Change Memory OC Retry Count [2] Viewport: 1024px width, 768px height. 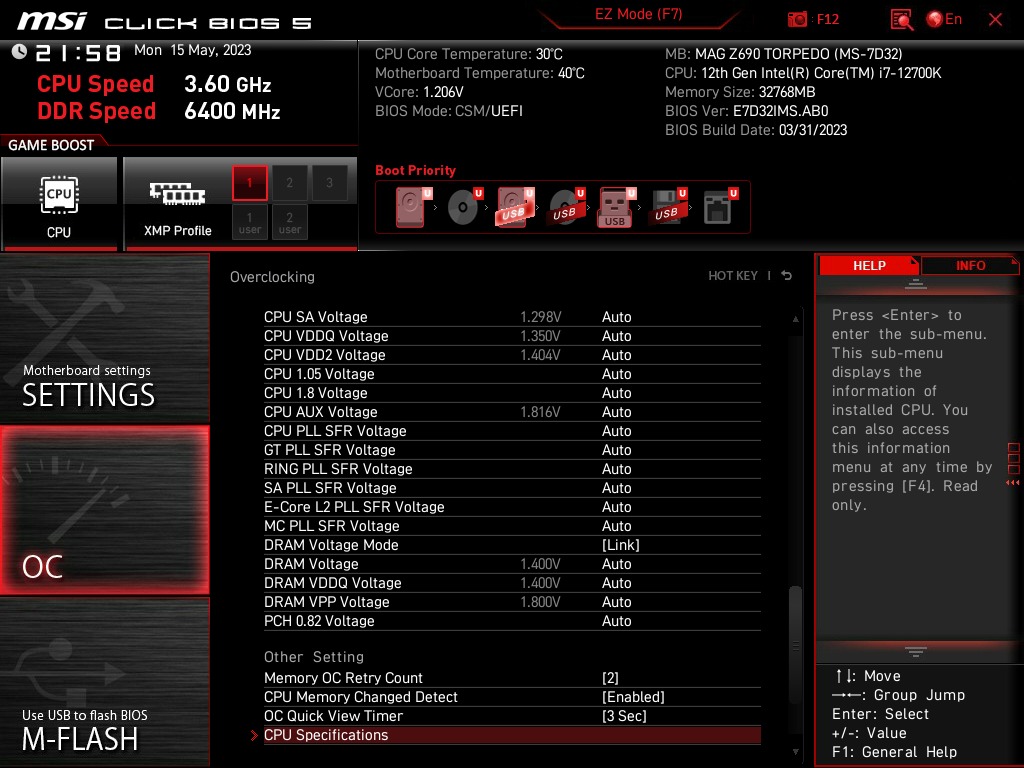pos(610,678)
